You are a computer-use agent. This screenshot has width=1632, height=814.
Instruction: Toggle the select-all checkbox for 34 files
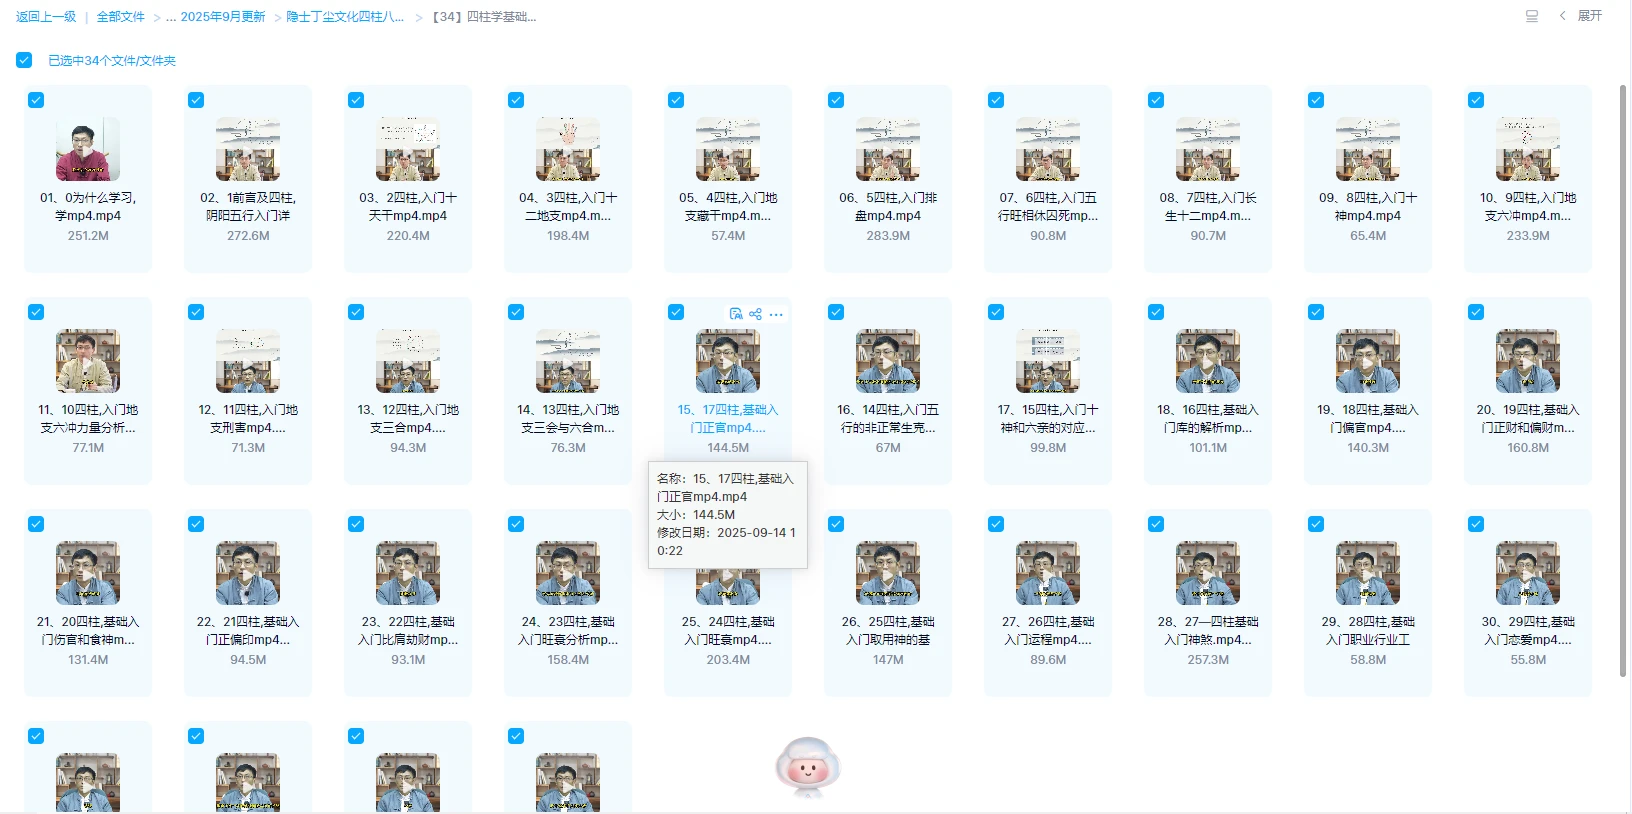pos(24,60)
